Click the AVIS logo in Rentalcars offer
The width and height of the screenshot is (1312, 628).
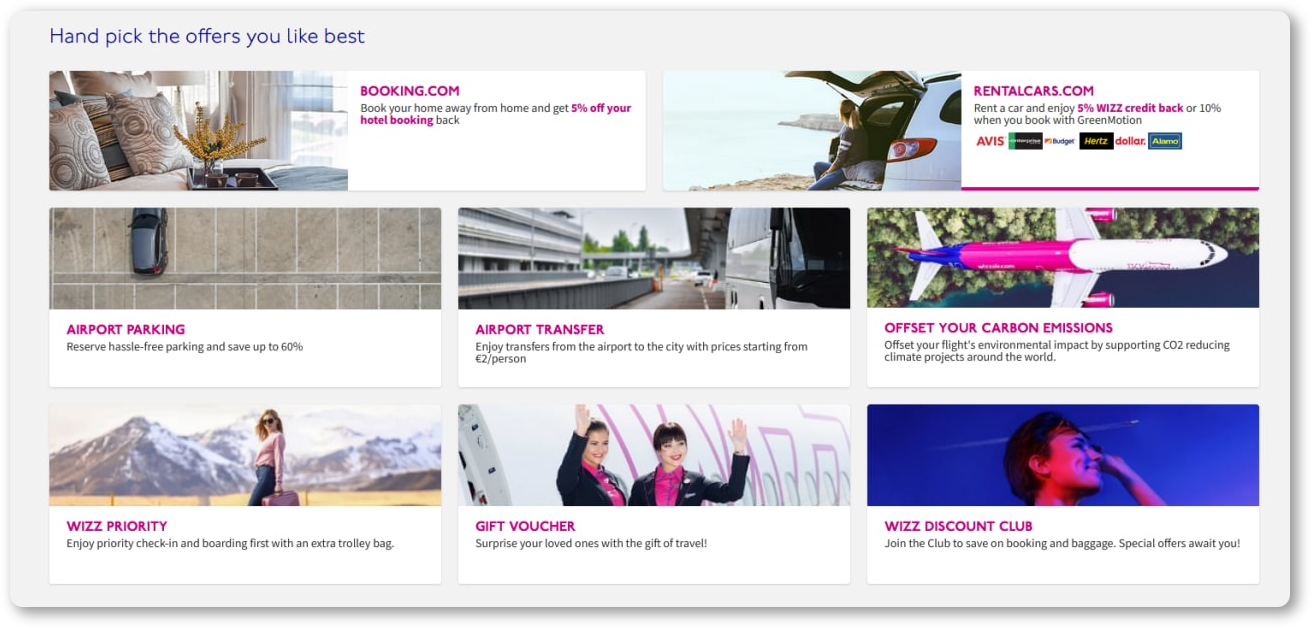pos(990,141)
